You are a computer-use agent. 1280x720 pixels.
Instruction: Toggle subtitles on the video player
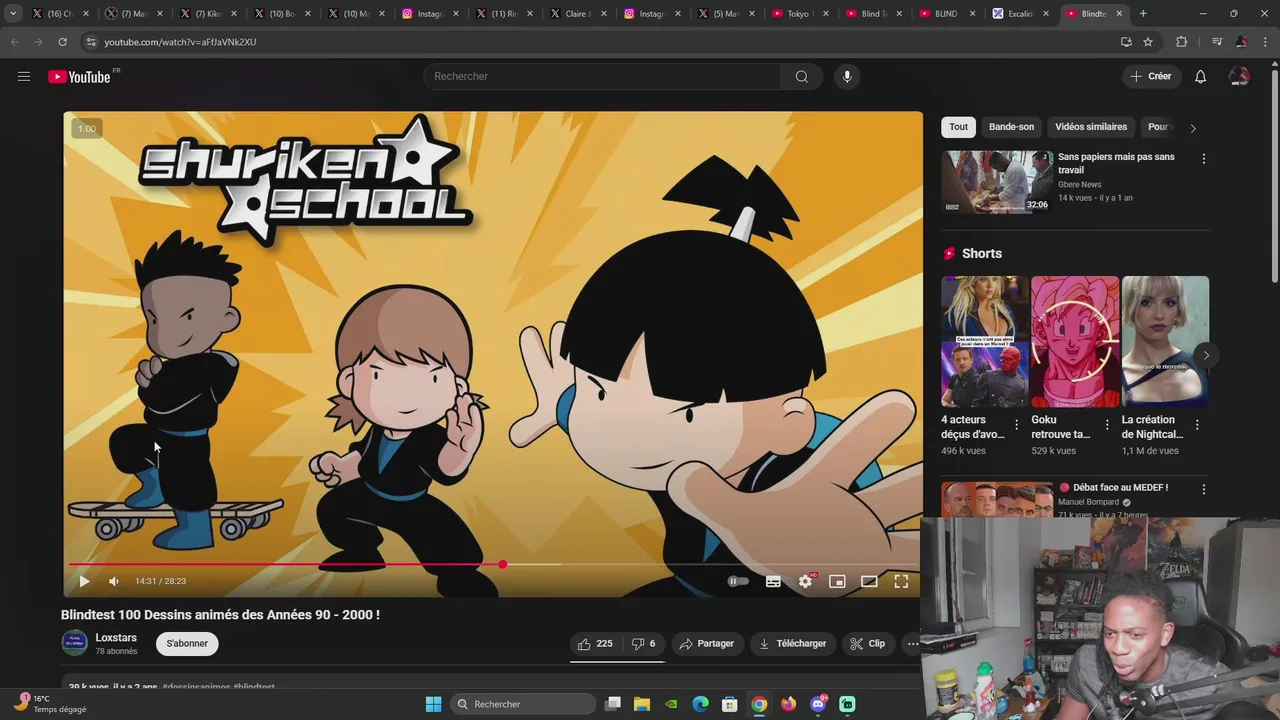[x=773, y=581]
